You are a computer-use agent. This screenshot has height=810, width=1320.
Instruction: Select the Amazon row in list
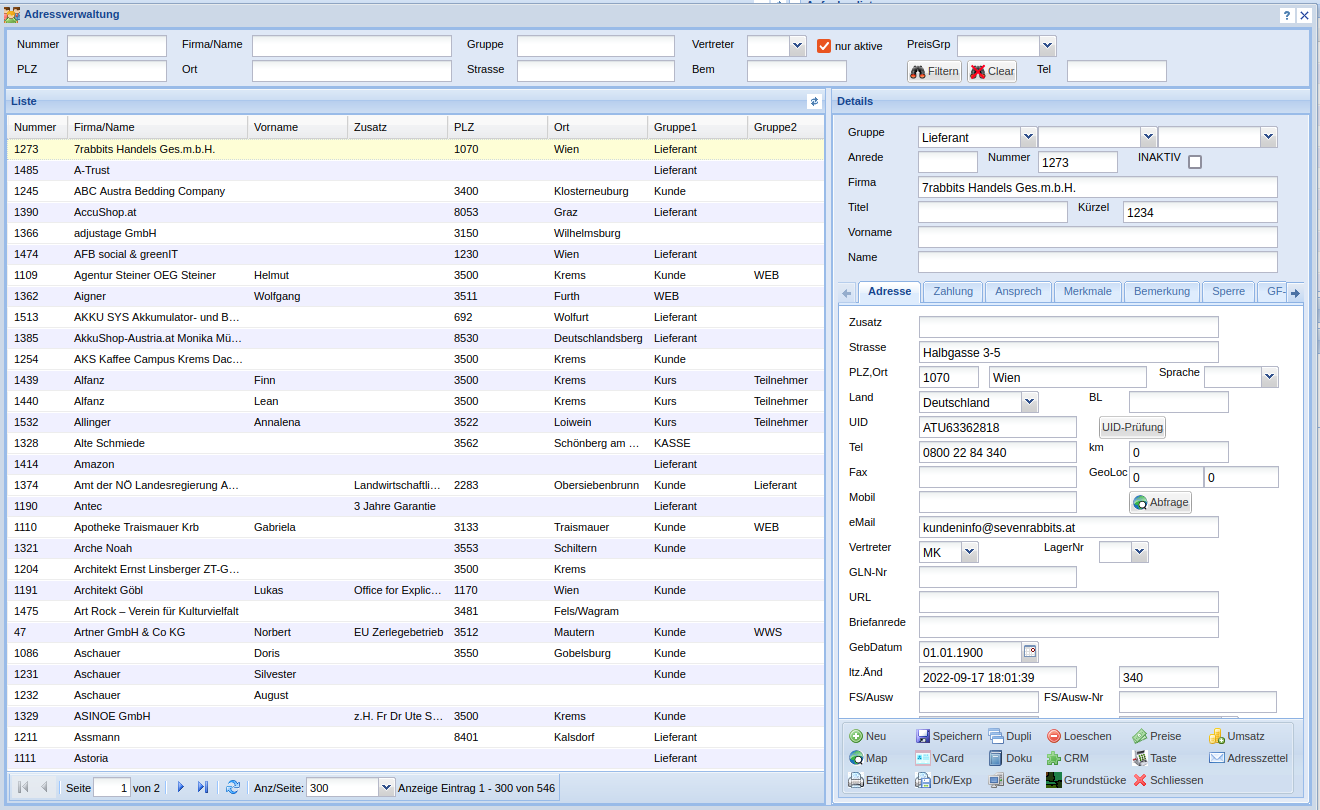[94, 464]
